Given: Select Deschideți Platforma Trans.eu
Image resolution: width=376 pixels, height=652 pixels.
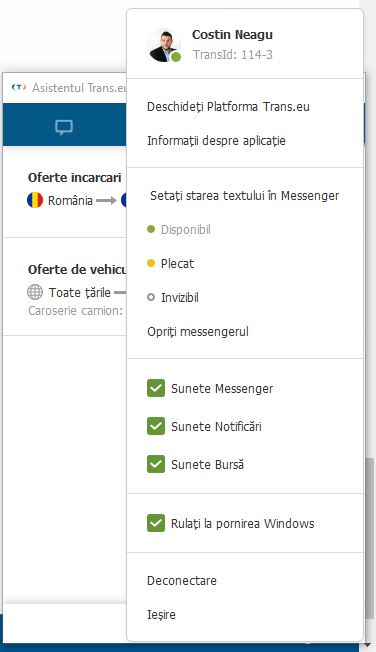Looking at the screenshot, I should click(228, 106).
